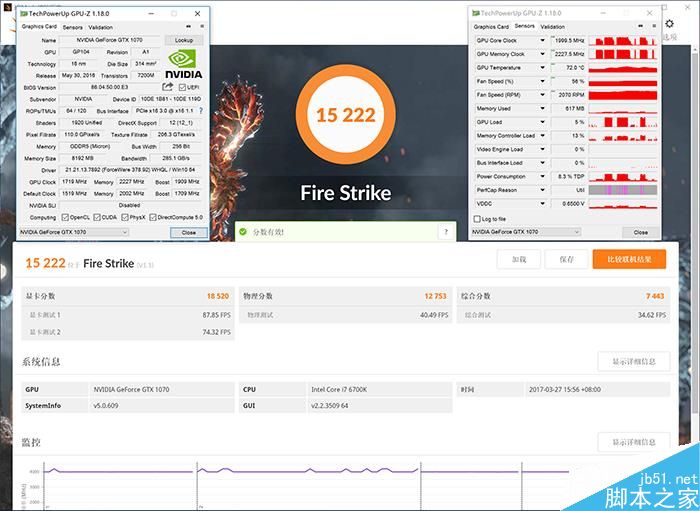Click the graphics score value 18 520
The height and width of the screenshot is (511, 700).
pyautogui.click(x=218, y=296)
